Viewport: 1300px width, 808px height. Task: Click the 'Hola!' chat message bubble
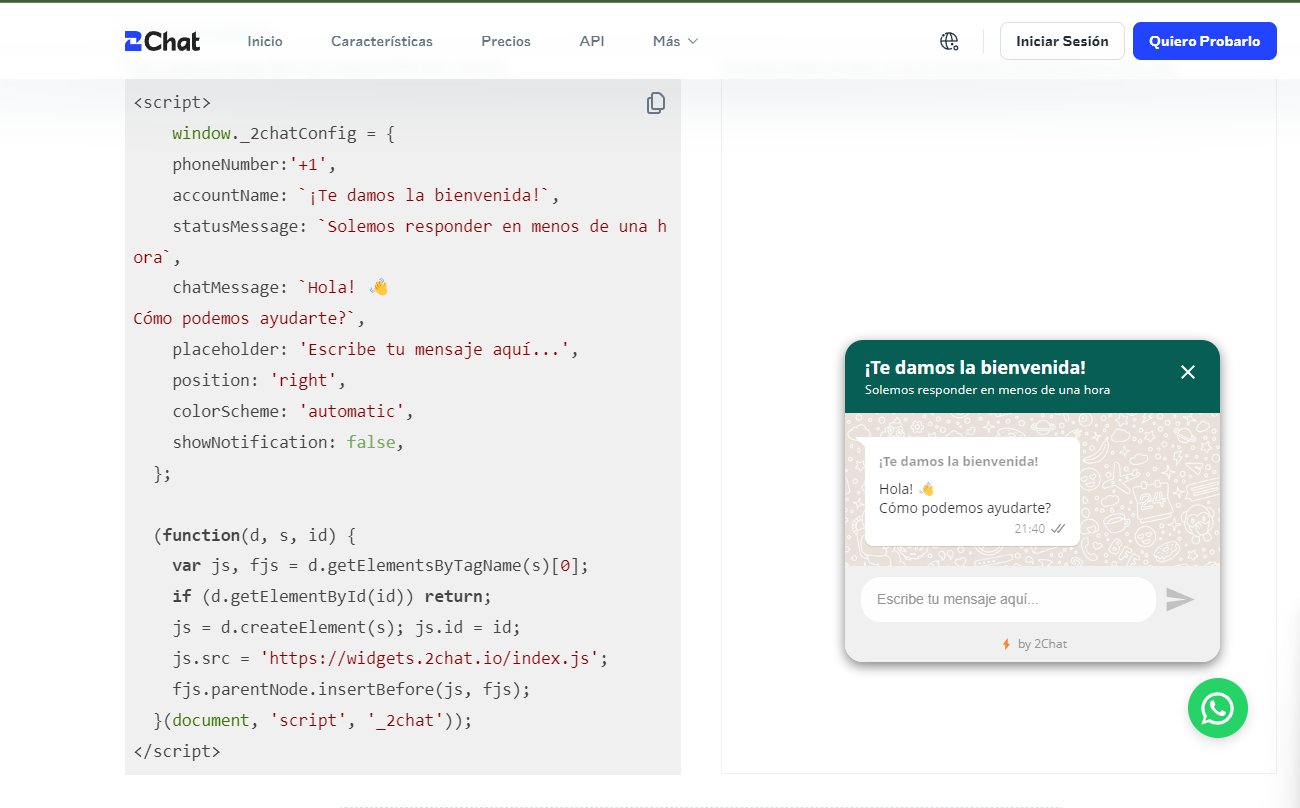pyautogui.click(x=972, y=491)
